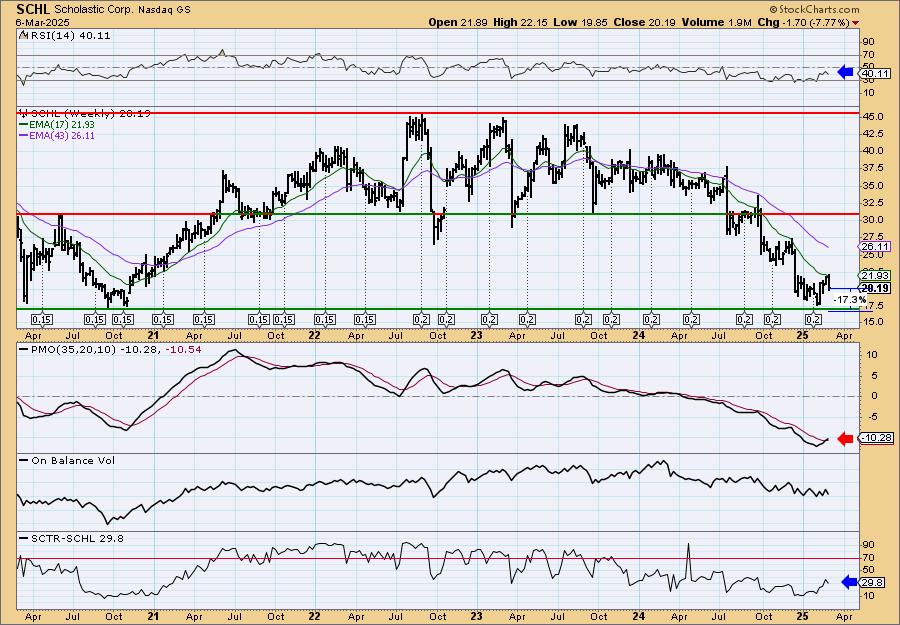This screenshot has height=625, width=900.
Task: Click the 37.5 price axis label
Action: click(x=873, y=168)
